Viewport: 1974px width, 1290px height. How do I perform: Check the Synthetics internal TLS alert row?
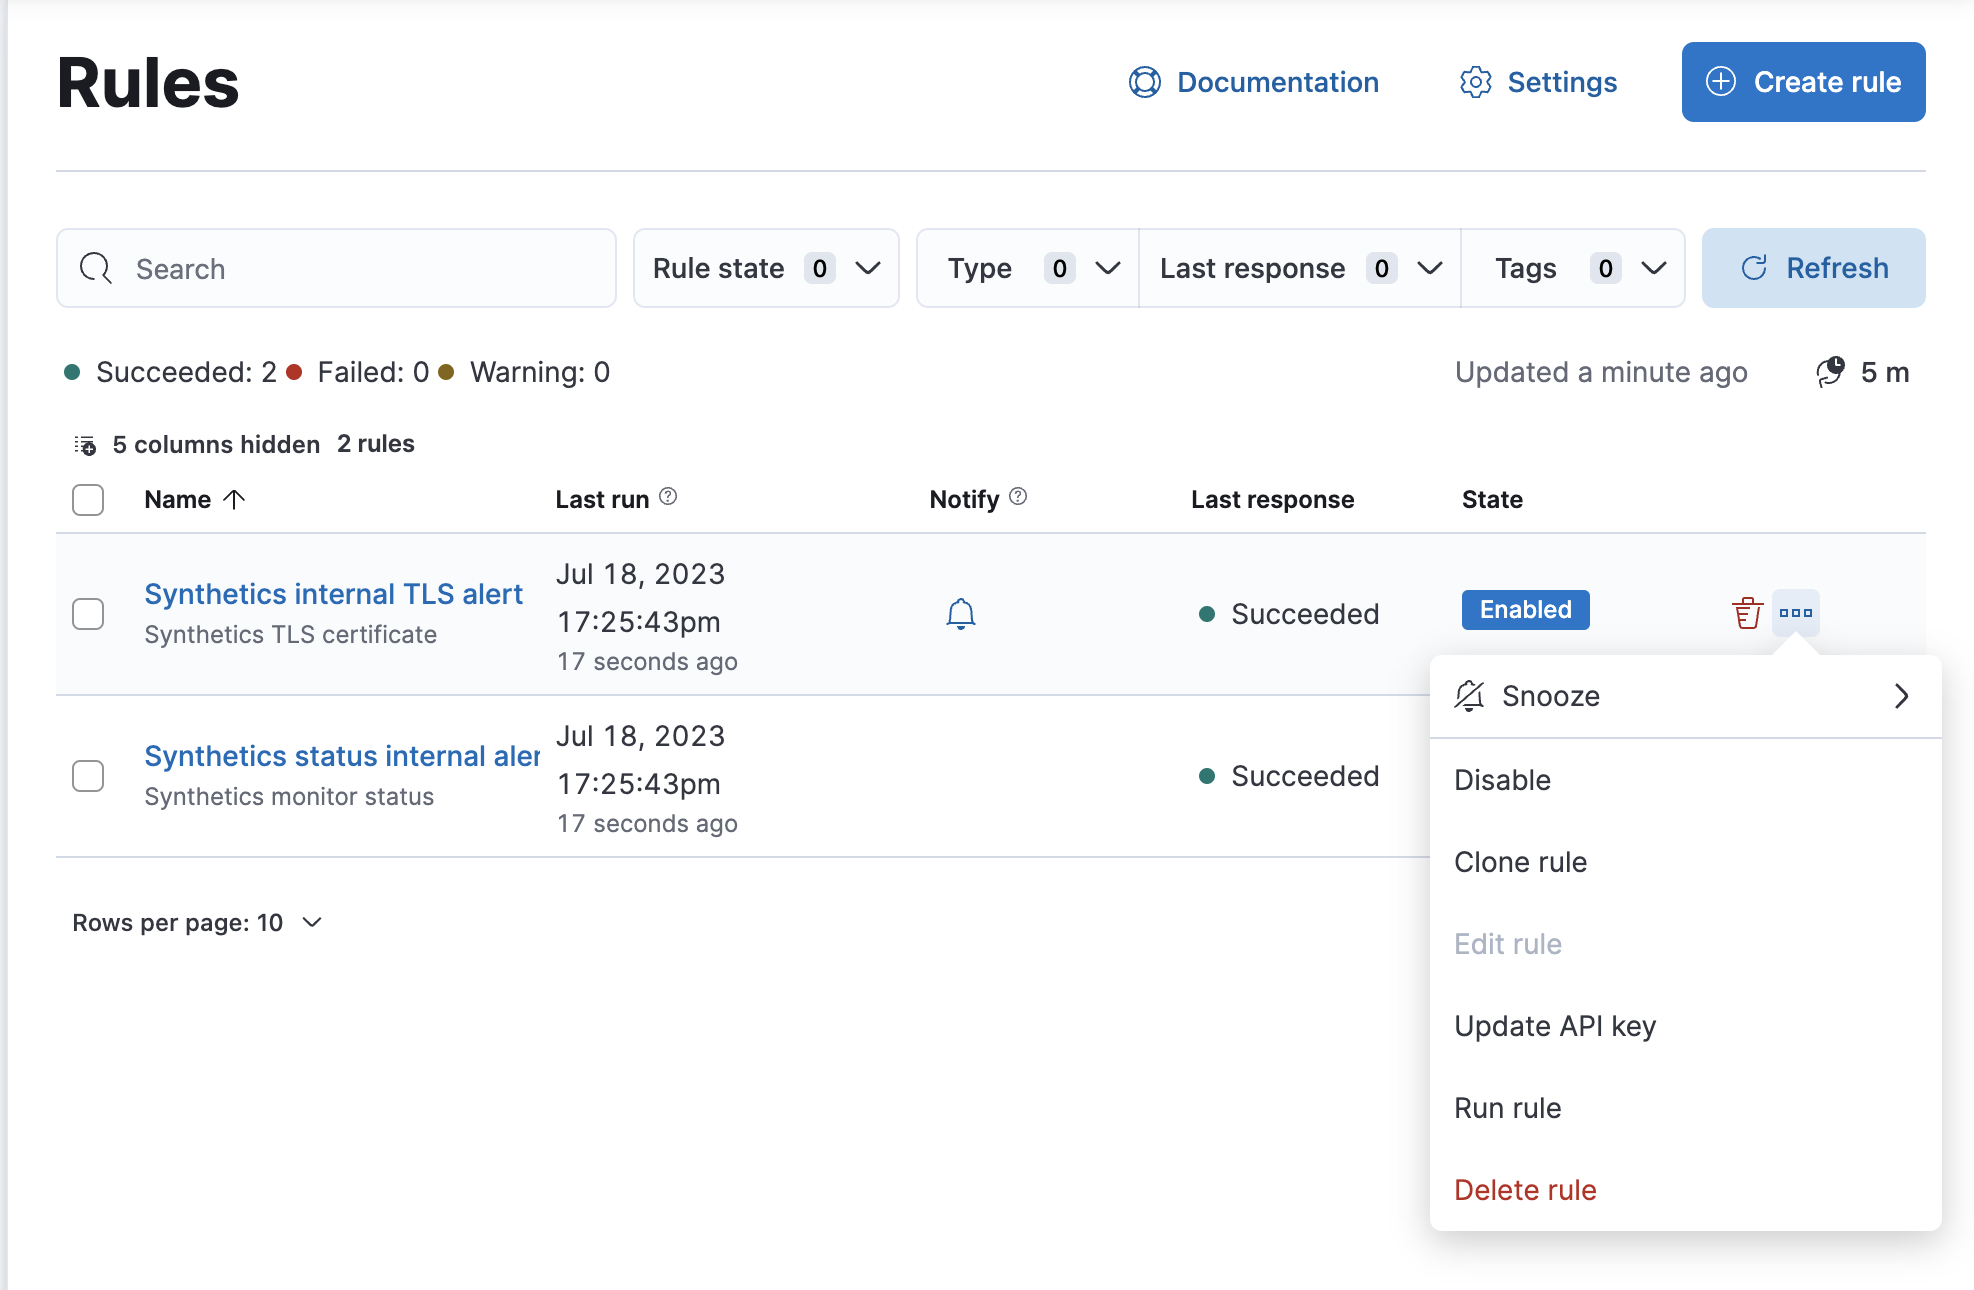click(x=88, y=614)
